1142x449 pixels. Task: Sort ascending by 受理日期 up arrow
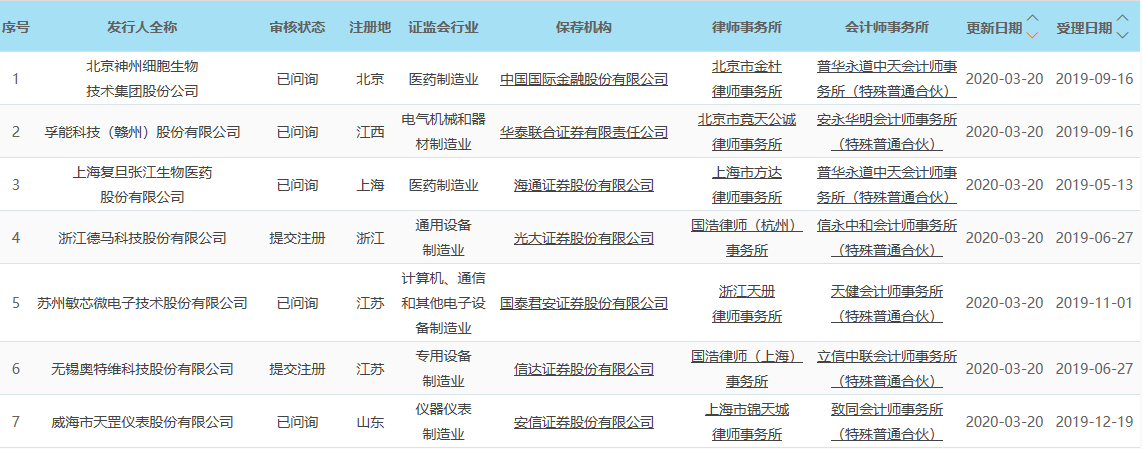[x=1122, y=18]
